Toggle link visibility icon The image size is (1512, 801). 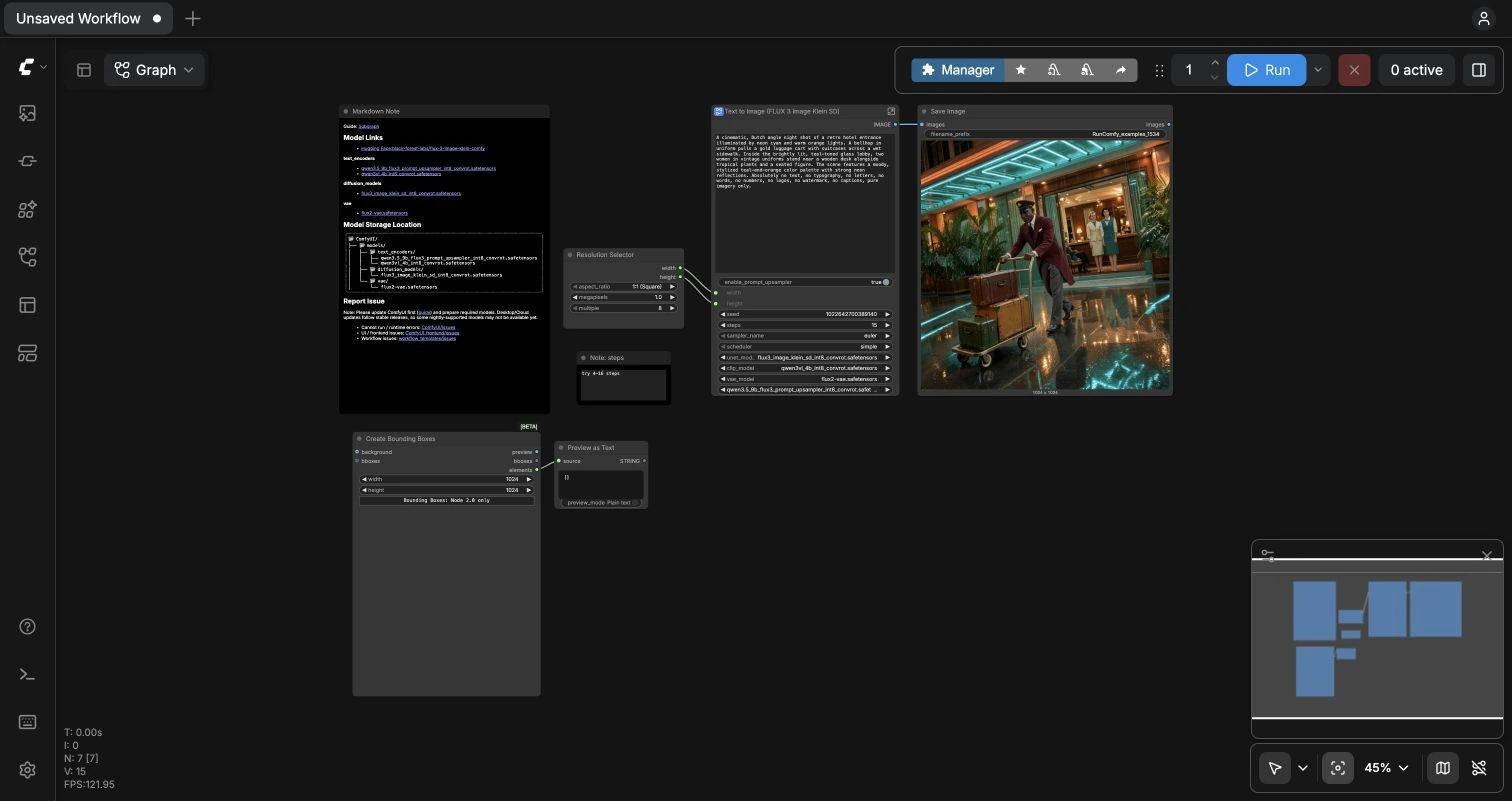point(1479,768)
